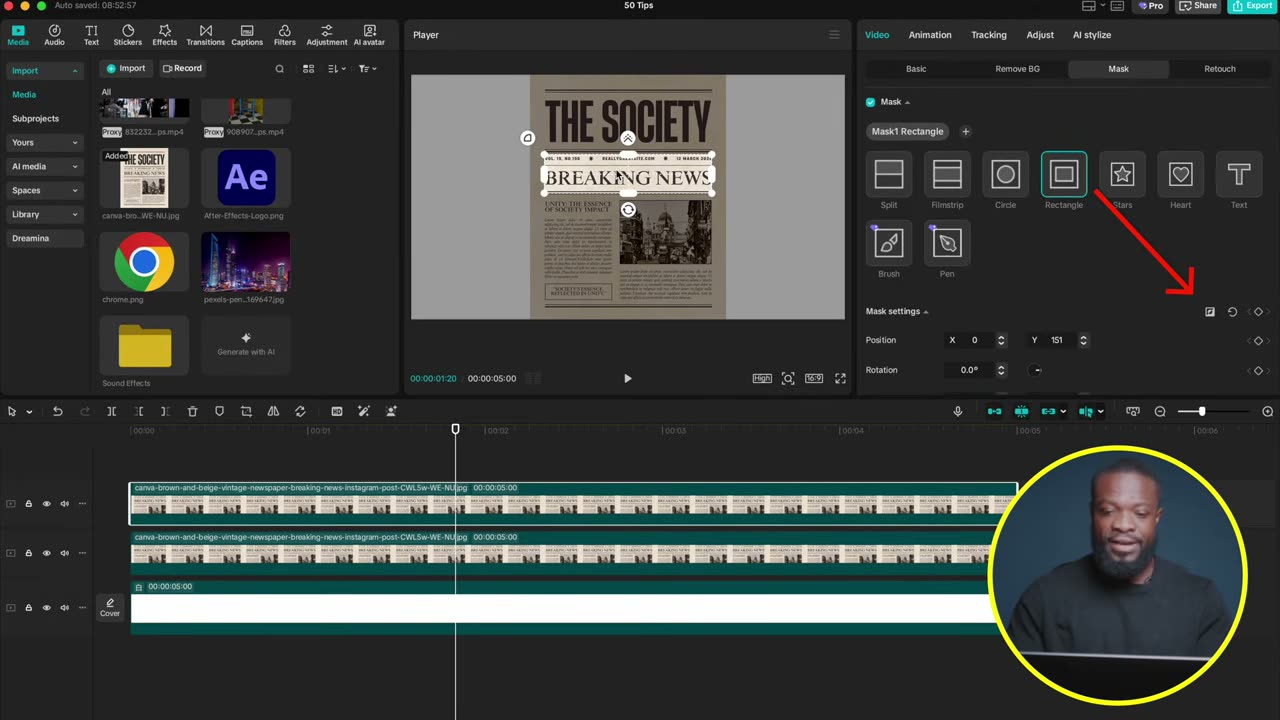Delete the selected clip with trash icon

192,411
